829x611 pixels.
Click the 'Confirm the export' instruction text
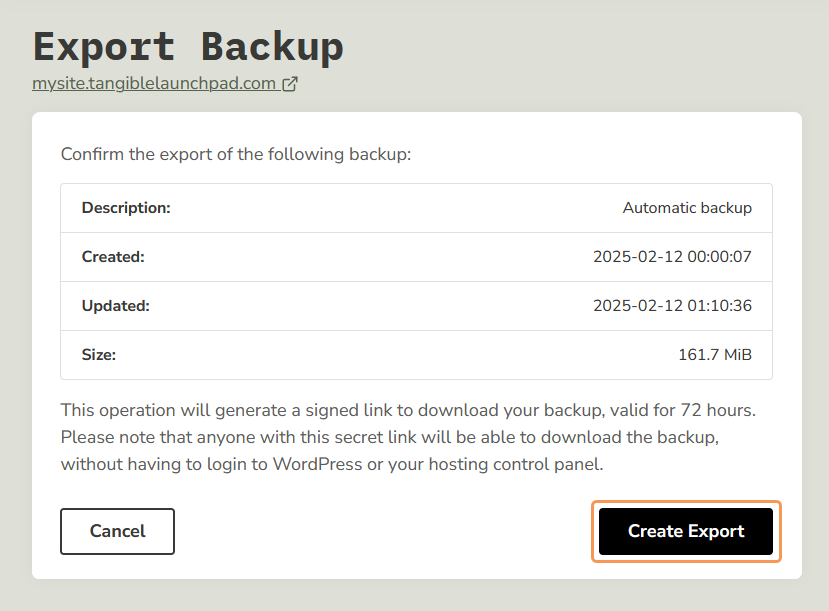click(236, 154)
